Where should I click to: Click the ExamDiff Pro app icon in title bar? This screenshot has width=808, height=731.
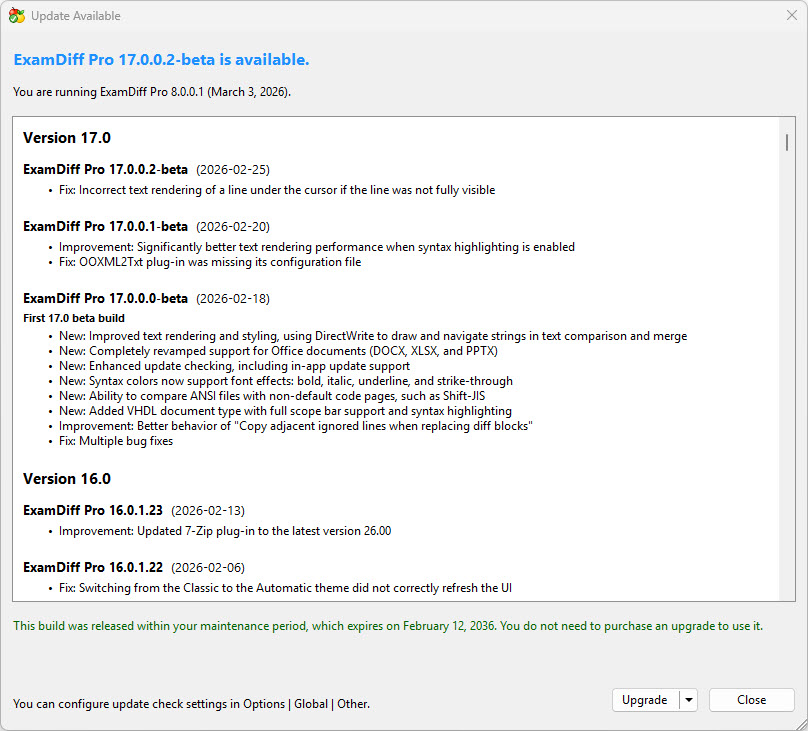16,16
